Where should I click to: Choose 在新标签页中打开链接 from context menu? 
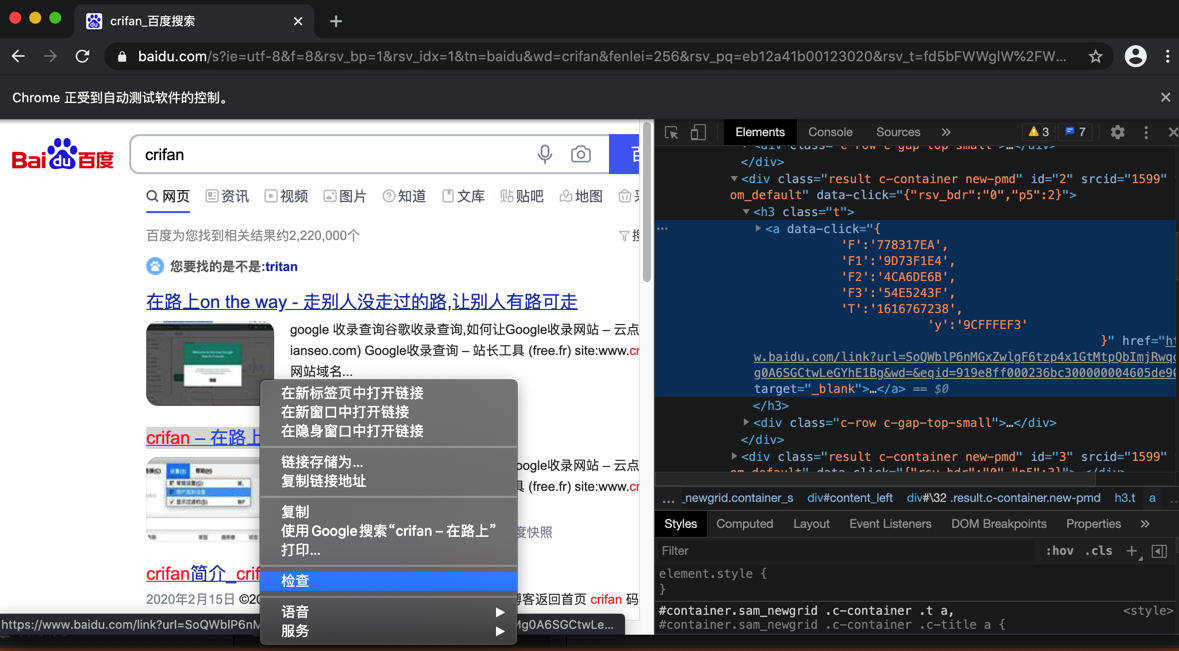388,393
